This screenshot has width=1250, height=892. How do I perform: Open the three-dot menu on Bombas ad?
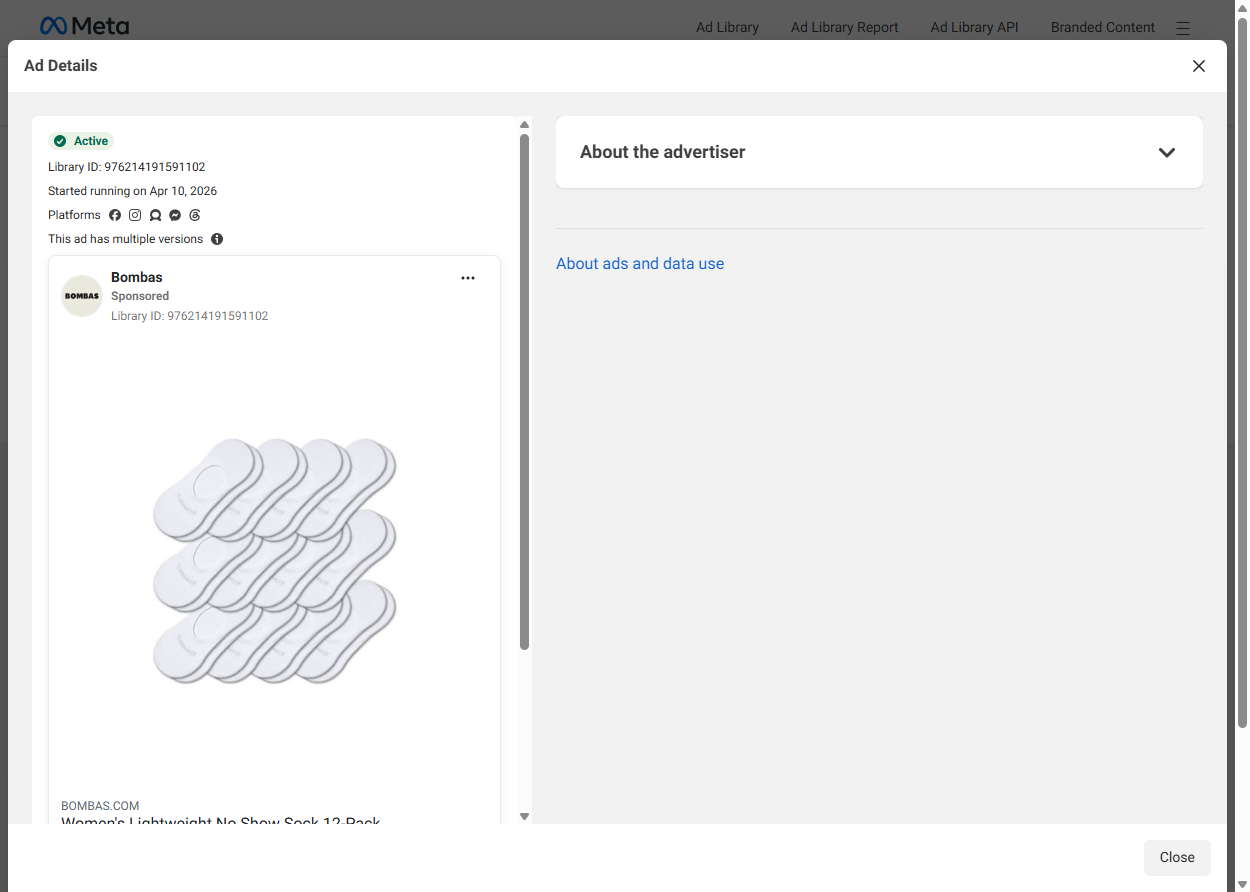[x=468, y=278]
